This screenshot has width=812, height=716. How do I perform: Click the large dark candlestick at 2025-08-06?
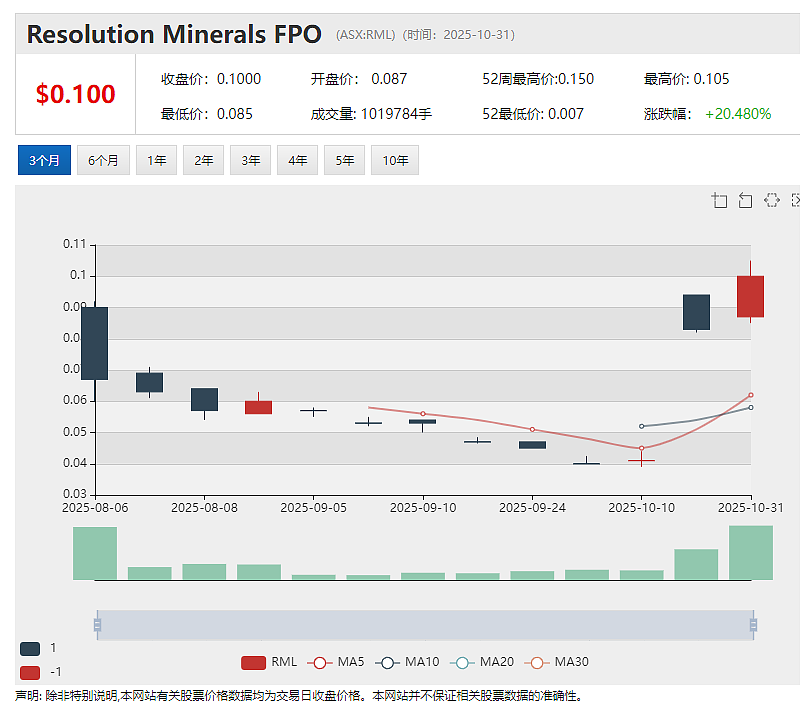[x=95, y=343]
